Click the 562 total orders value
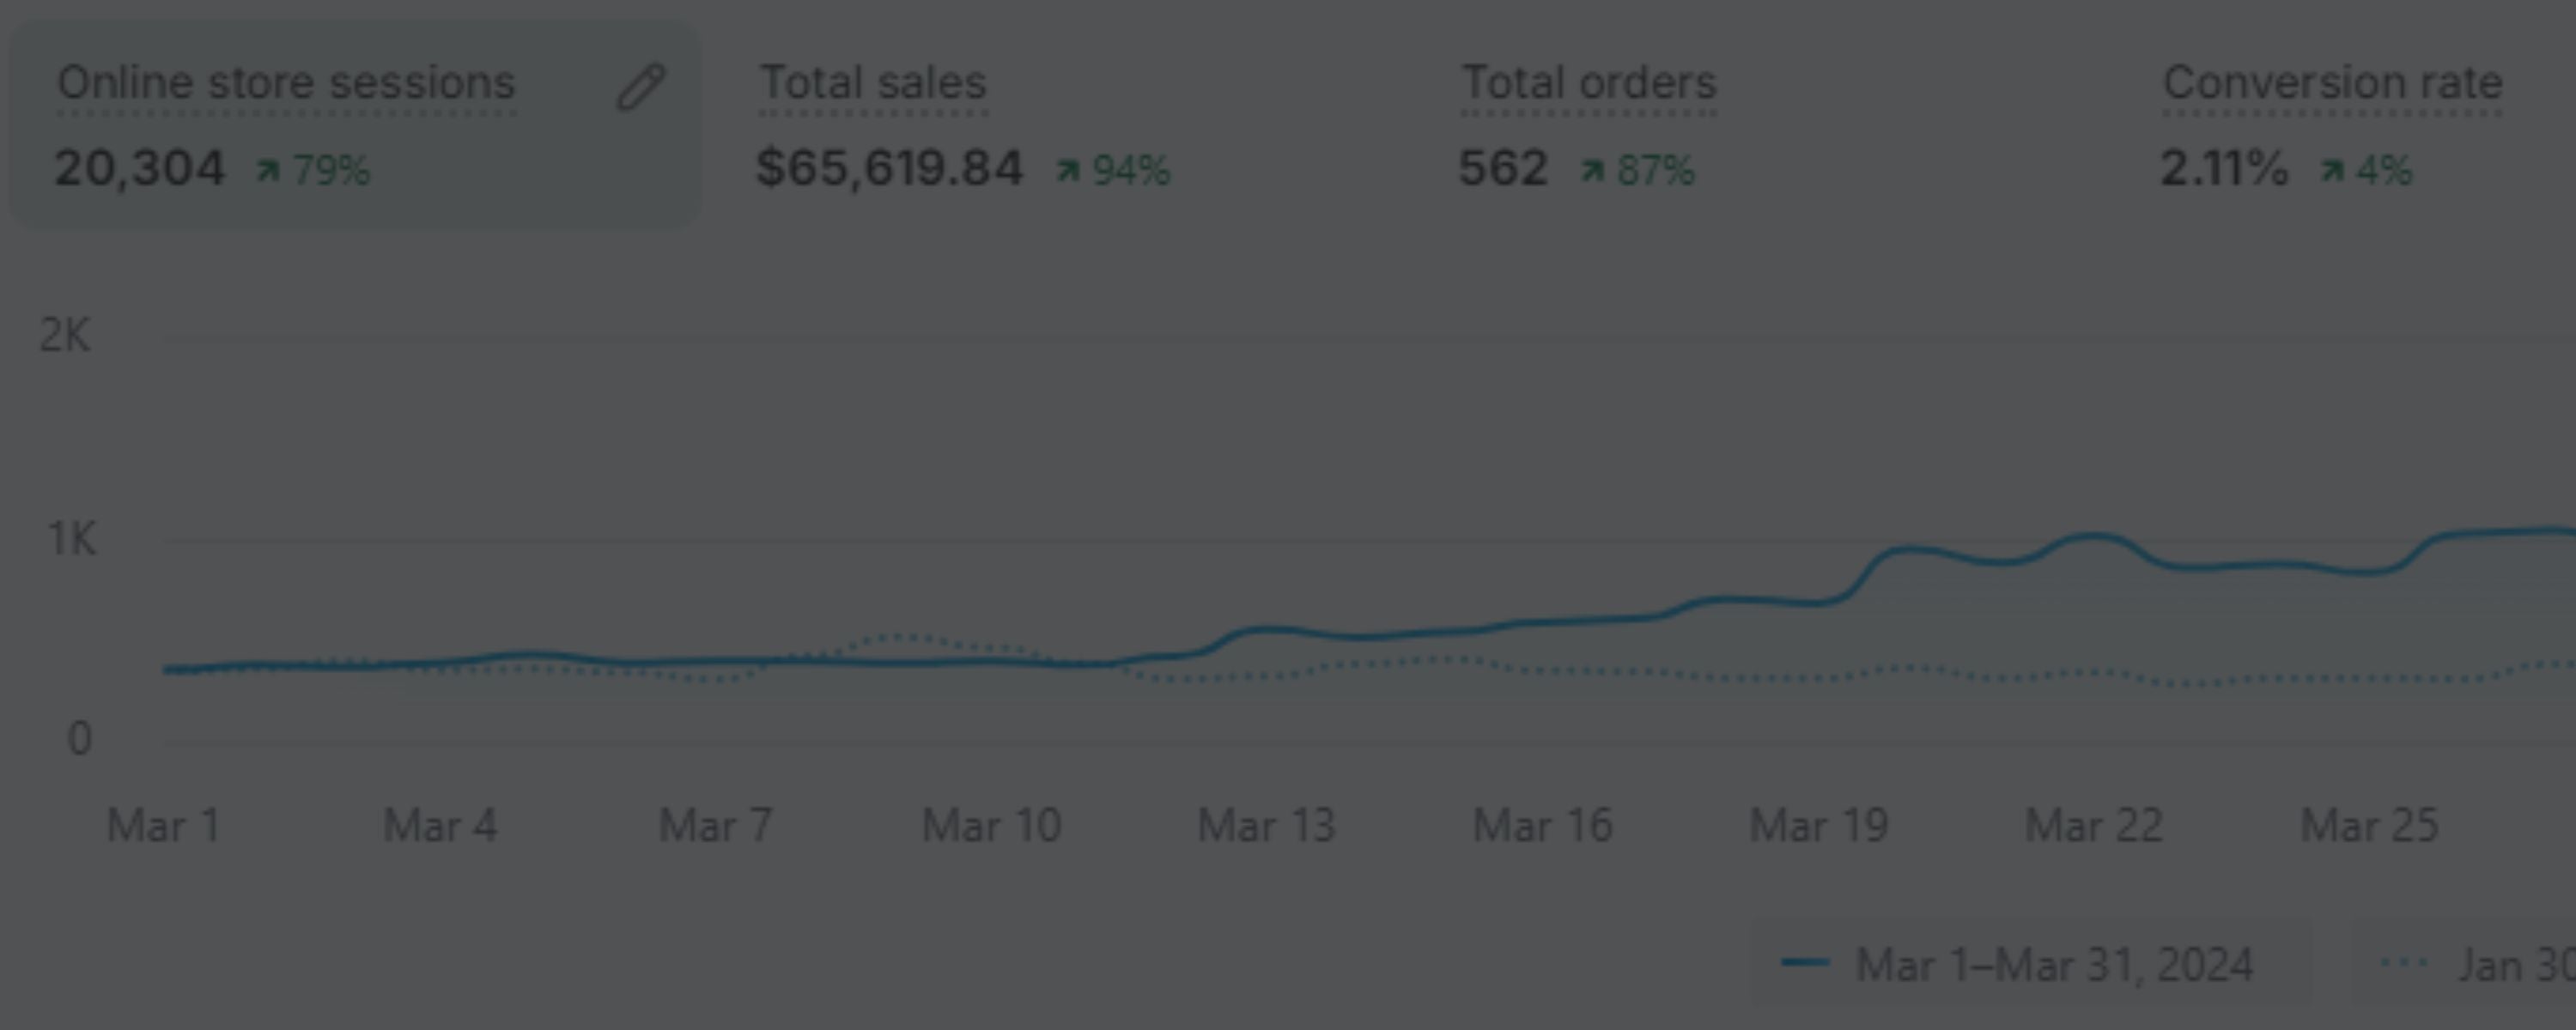 [x=1503, y=168]
